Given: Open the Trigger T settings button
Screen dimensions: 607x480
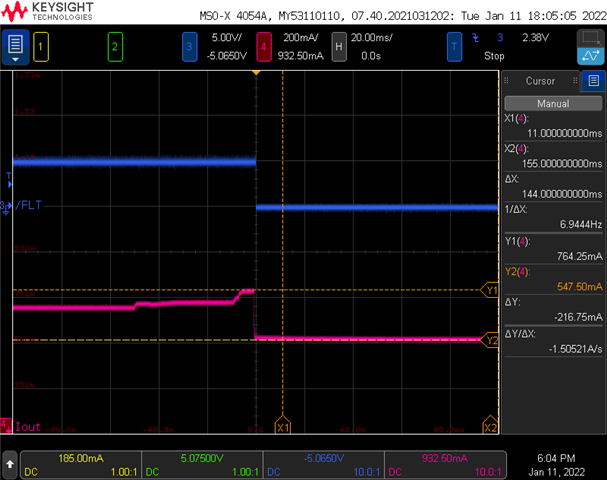Looking at the screenshot, I should click(454, 47).
